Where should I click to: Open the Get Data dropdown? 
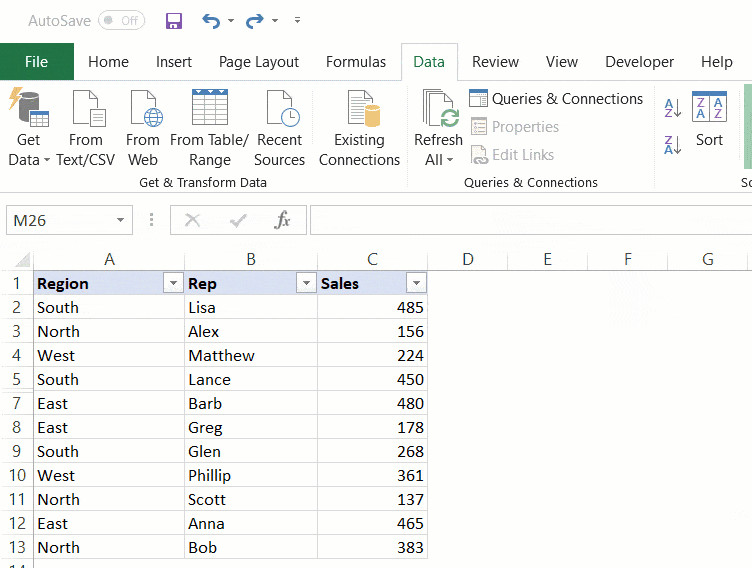[29, 128]
